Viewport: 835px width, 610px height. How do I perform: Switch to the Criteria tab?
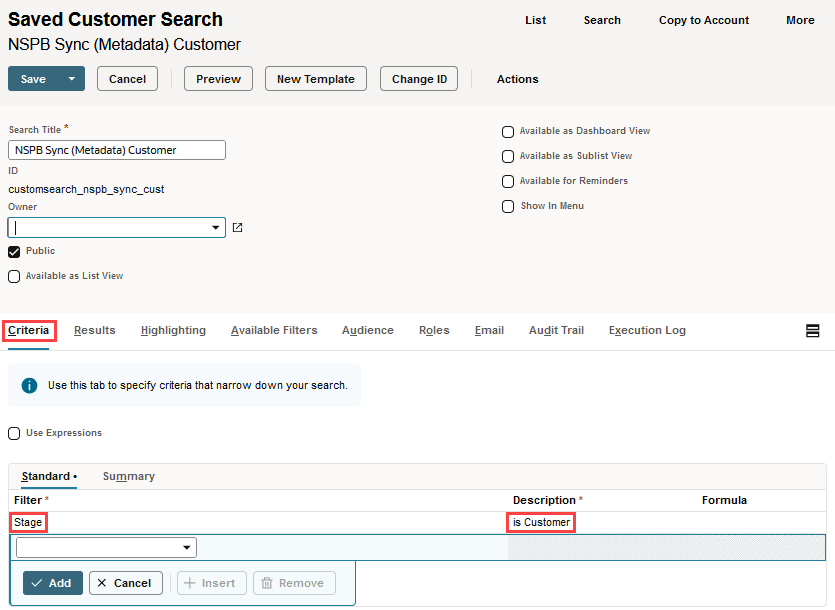tap(29, 330)
